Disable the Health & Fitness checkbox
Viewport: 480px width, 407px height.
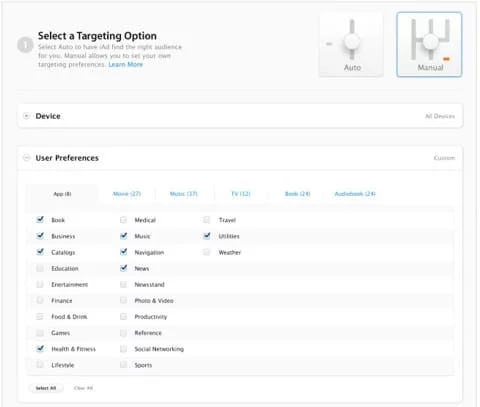[40, 349]
